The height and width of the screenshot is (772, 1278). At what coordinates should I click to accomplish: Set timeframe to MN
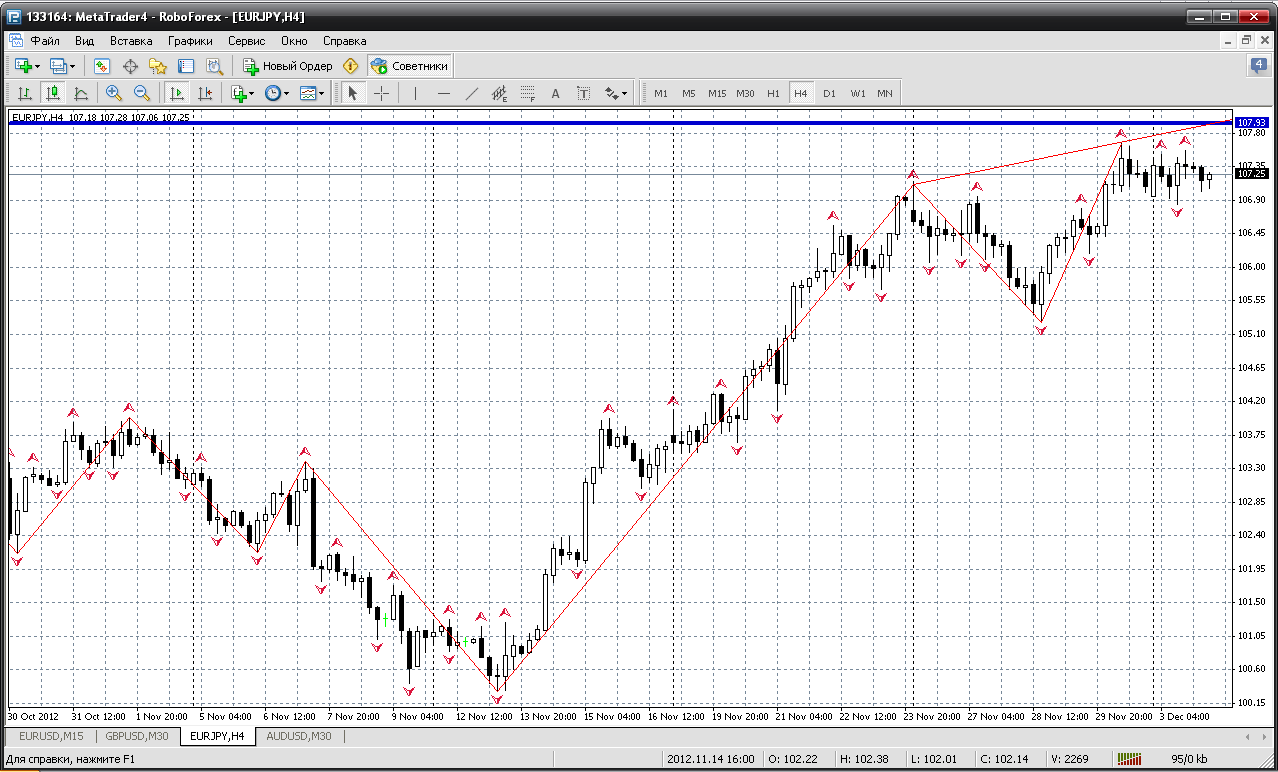tap(885, 93)
